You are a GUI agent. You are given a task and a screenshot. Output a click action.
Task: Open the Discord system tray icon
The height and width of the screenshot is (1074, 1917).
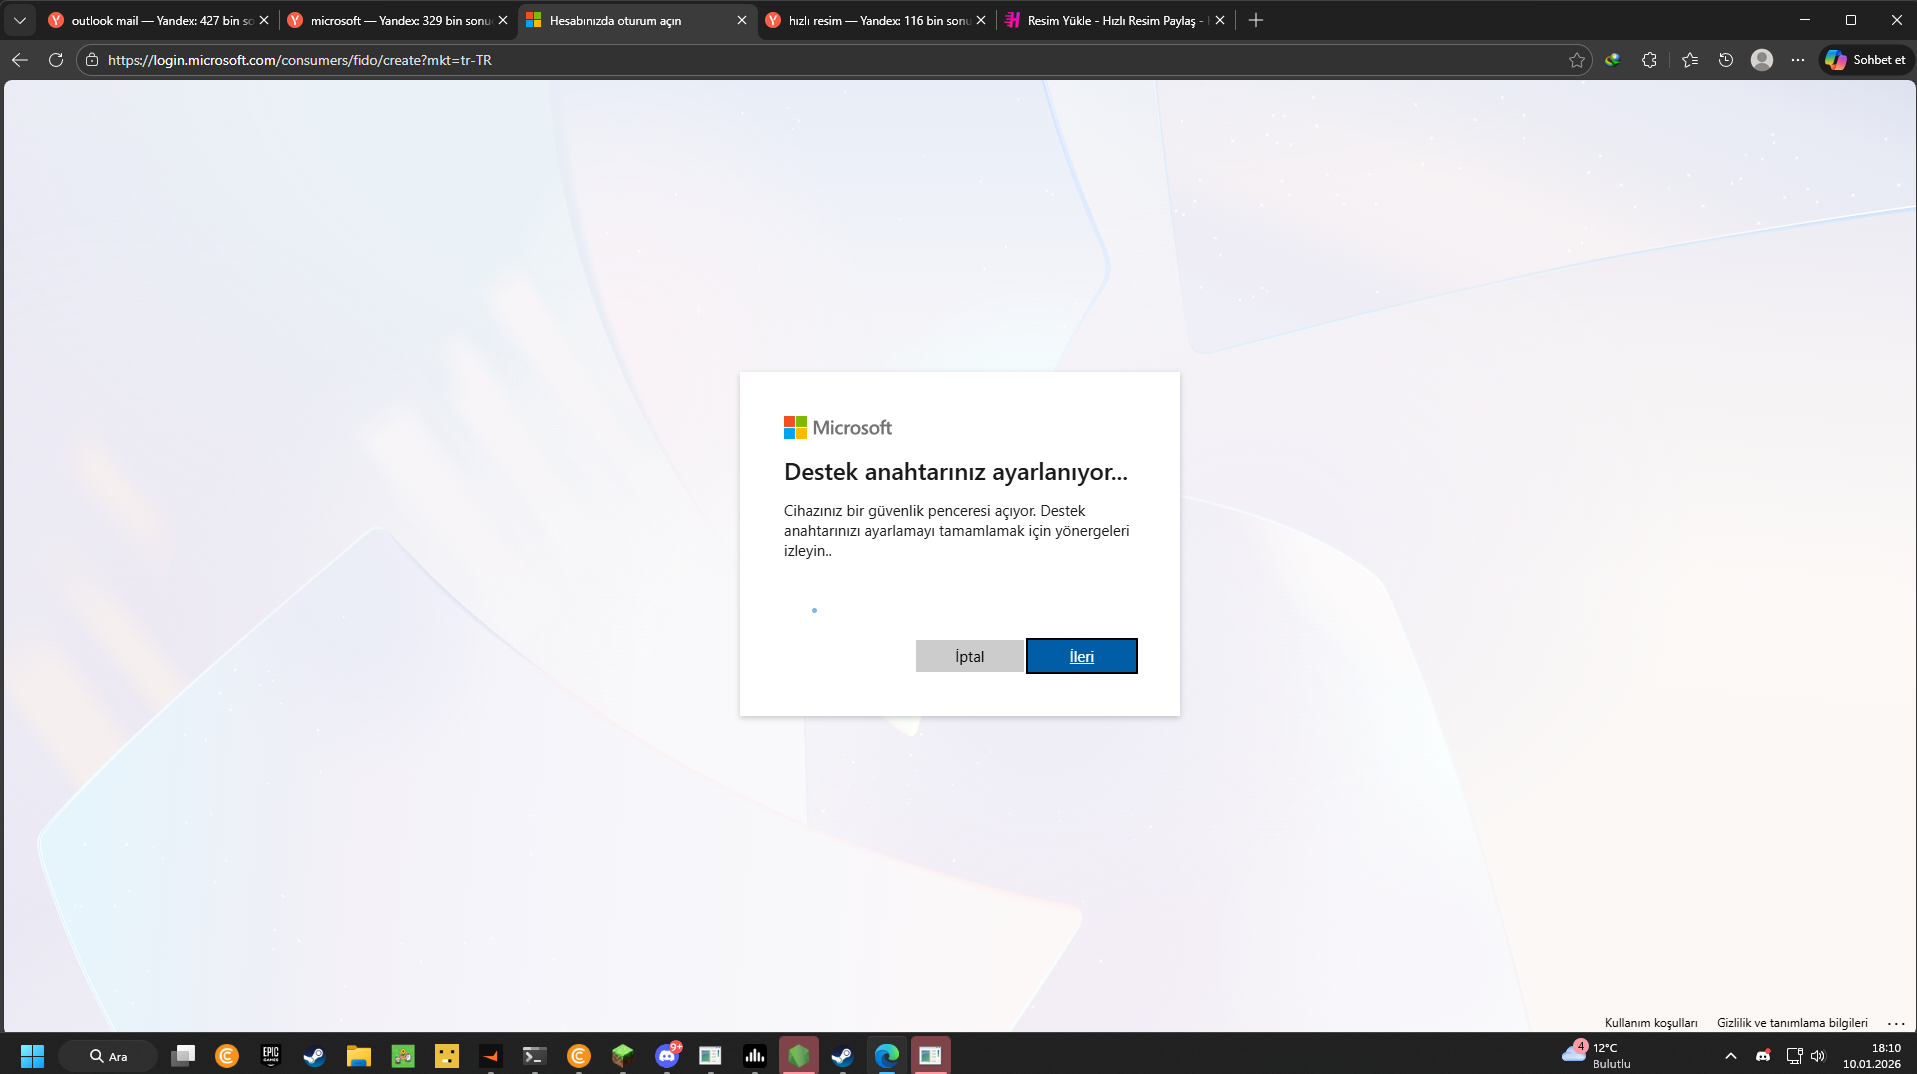click(1763, 1056)
